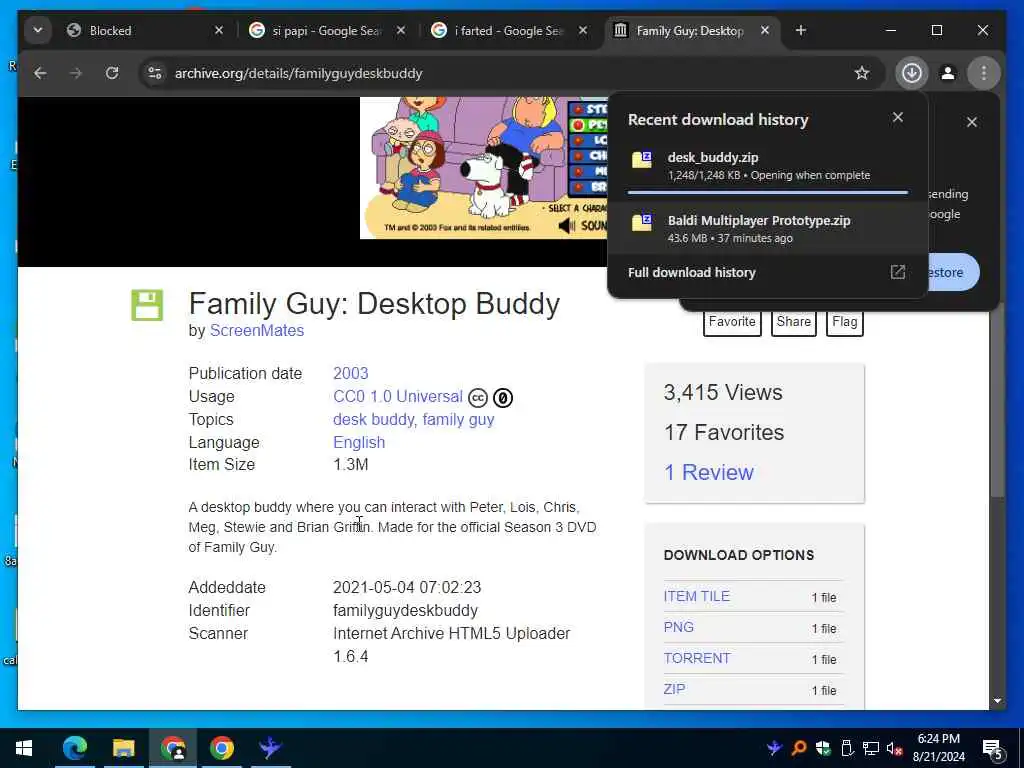Go back to the previous page
Screen dimensions: 1024x768
click(x=40, y=73)
